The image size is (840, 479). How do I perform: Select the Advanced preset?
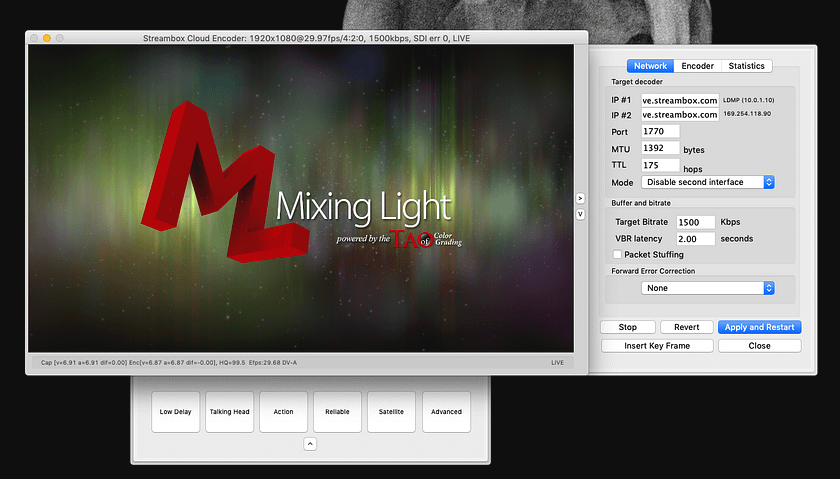coord(446,411)
